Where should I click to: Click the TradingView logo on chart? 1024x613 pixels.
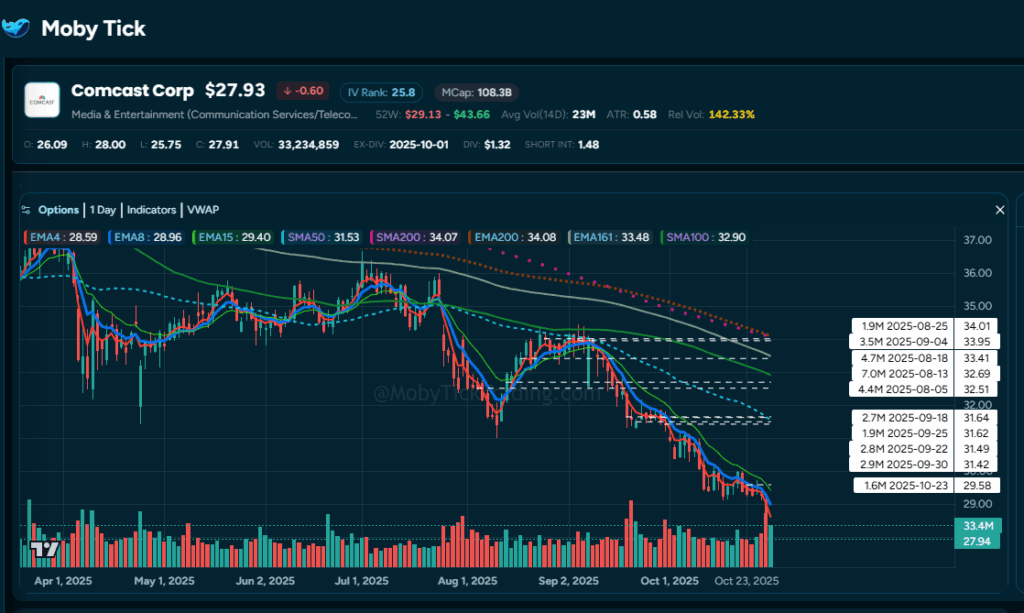44,549
